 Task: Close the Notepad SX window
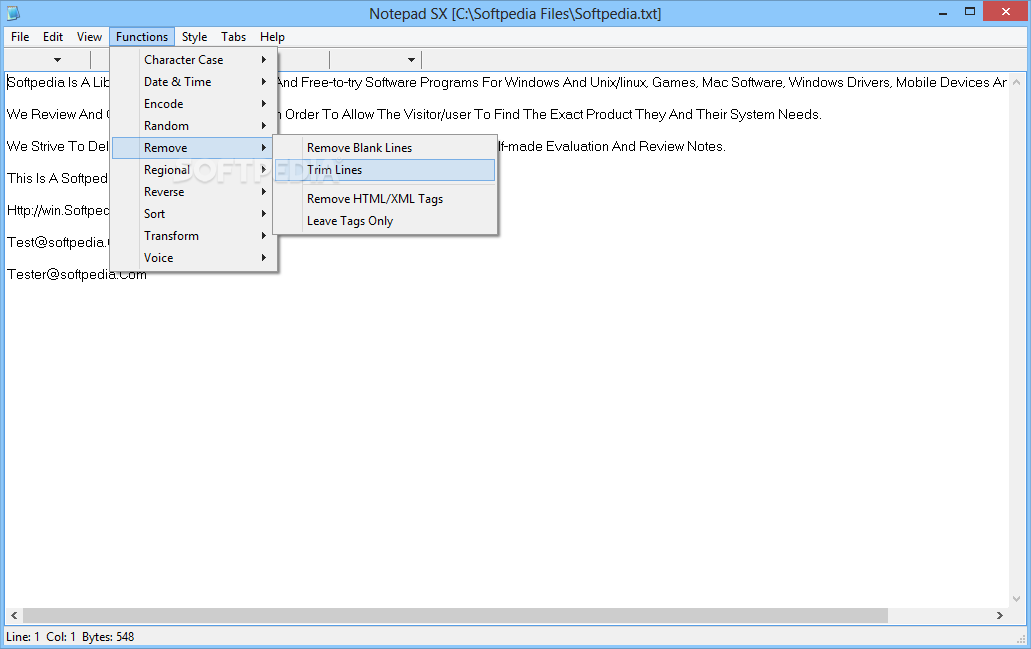(1005, 11)
